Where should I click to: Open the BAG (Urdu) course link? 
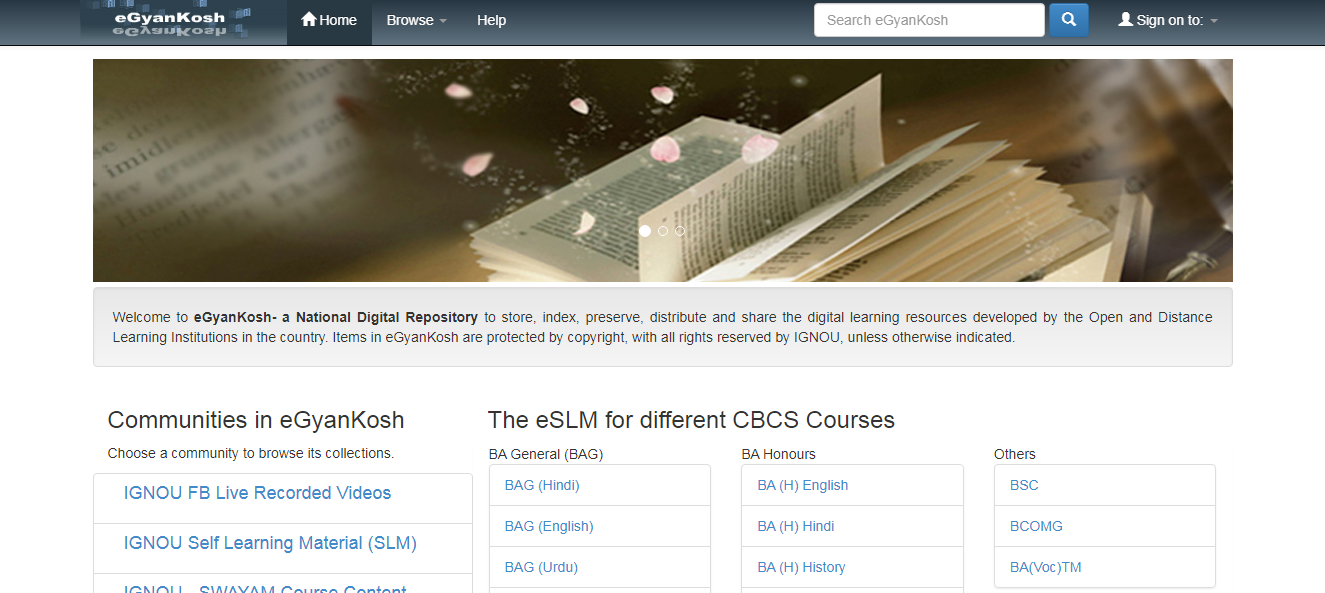541,567
